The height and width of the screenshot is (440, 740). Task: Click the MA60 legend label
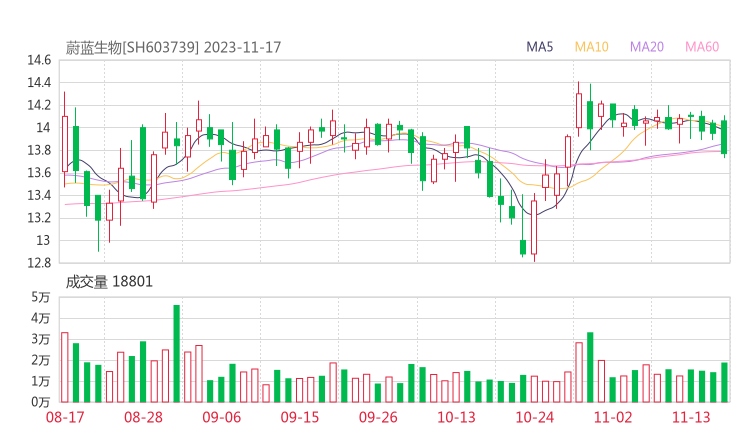[702, 47]
